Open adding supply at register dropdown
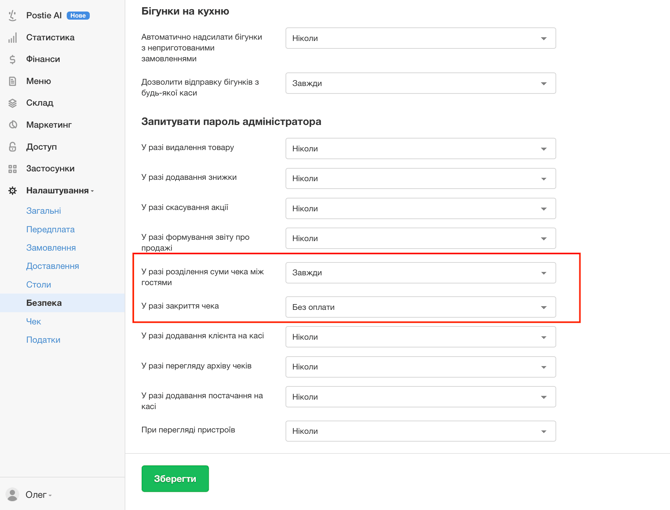670x510 pixels. point(420,397)
